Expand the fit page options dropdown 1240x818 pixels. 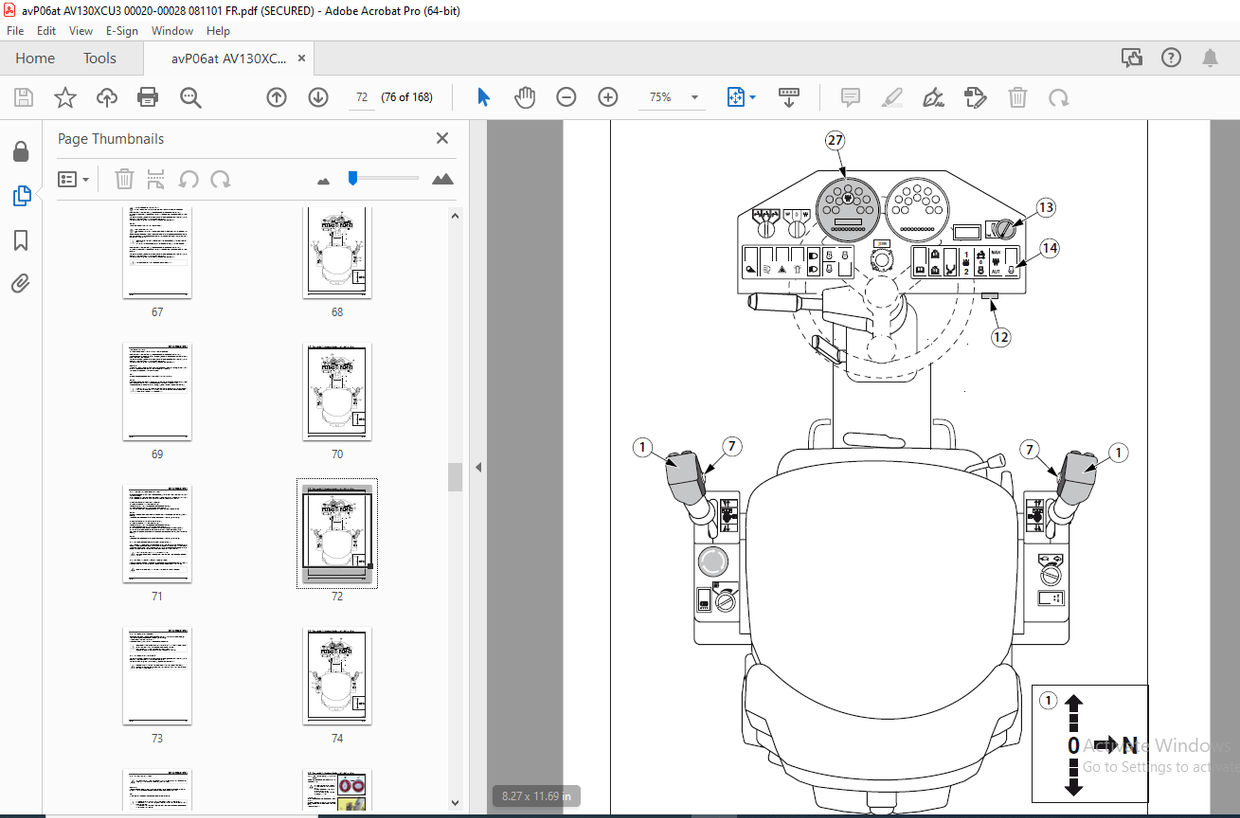coord(752,98)
